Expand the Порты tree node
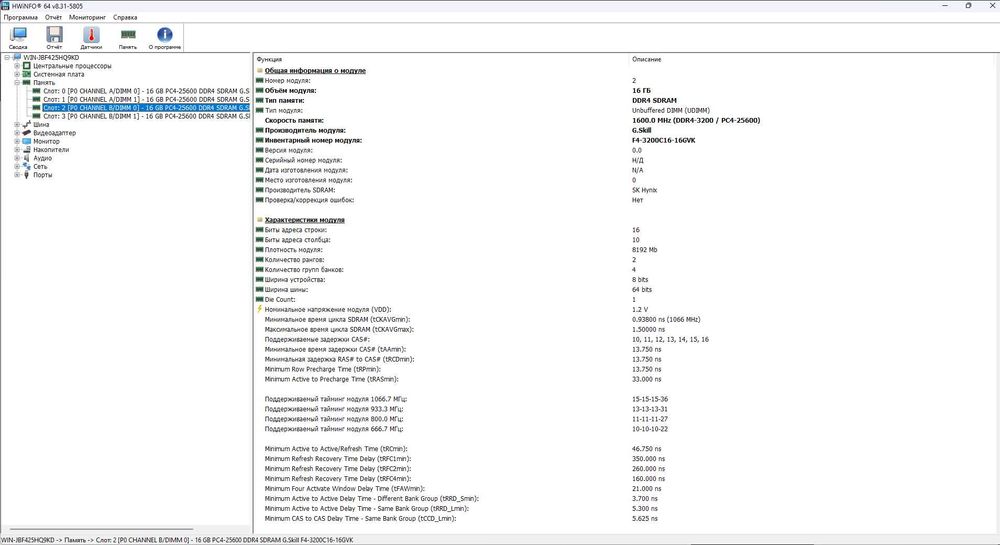Viewport: 1000px width, 545px height. click(x=17, y=175)
